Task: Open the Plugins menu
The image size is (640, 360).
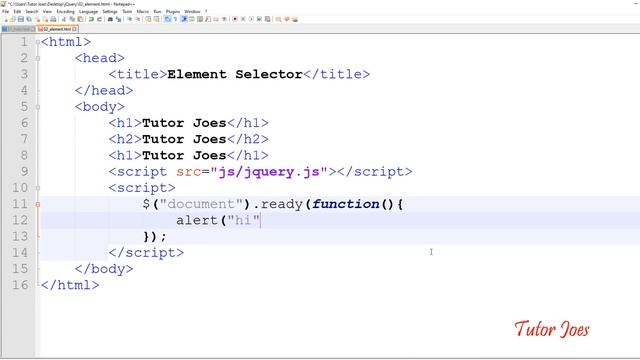Action: 173,11
